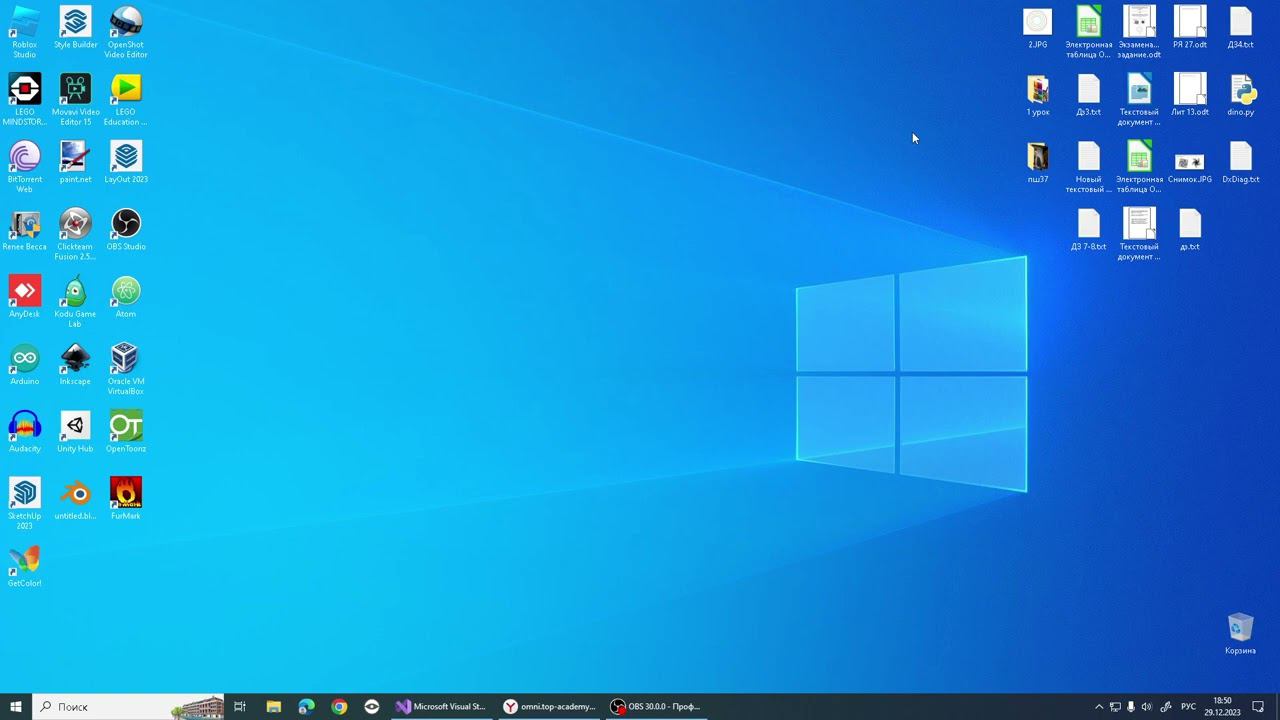The width and height of the screenshot is (1280, 720).
Task: Select the Style Builder desktop icon
Action: pyautogui.click(x=75, y=27)
